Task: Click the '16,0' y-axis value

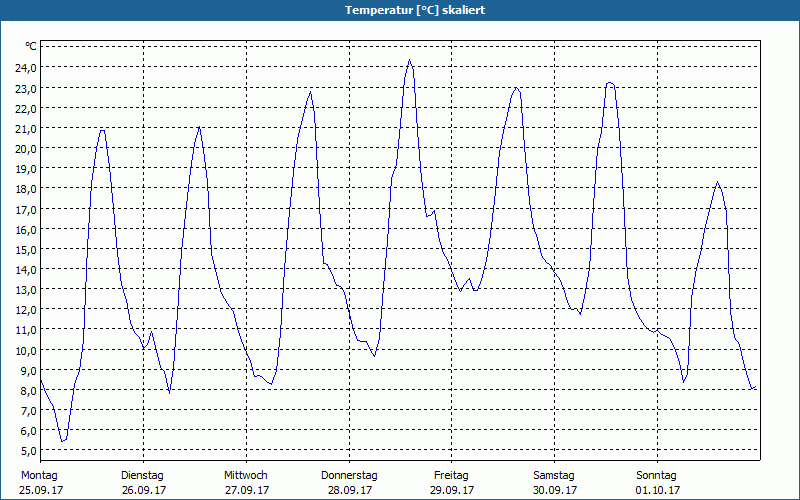Action: click(25, 229)
